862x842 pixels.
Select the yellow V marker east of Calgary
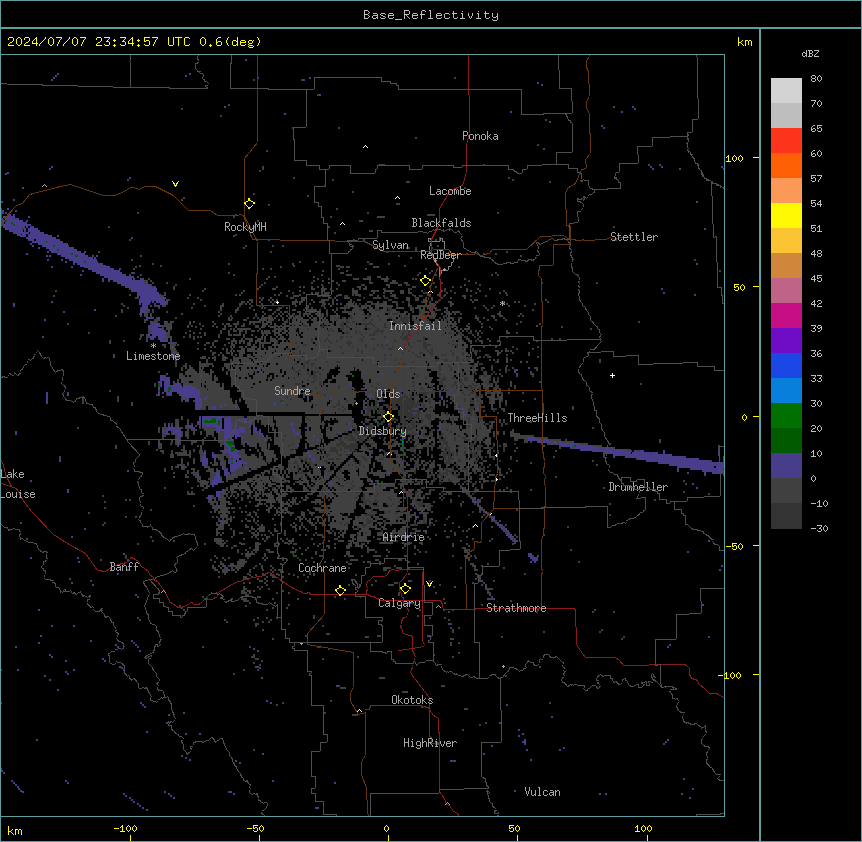pyautogui.click(x=429, y=584)
